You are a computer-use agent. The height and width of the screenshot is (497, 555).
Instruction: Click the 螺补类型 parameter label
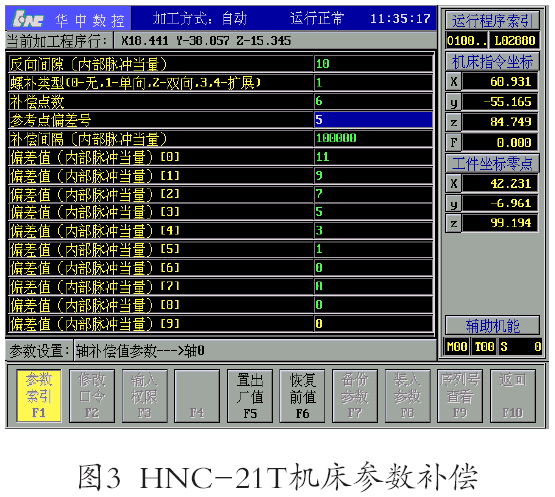[x=135, y=83]
